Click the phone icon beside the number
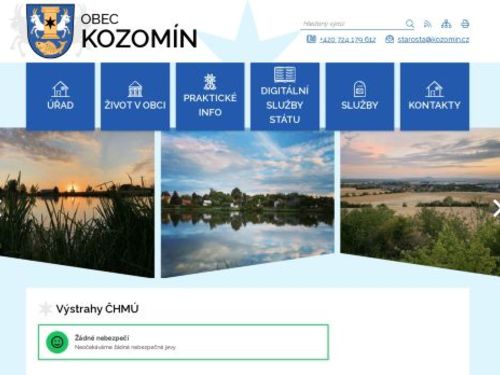This screenshot has height=375, width=500. 311,39
